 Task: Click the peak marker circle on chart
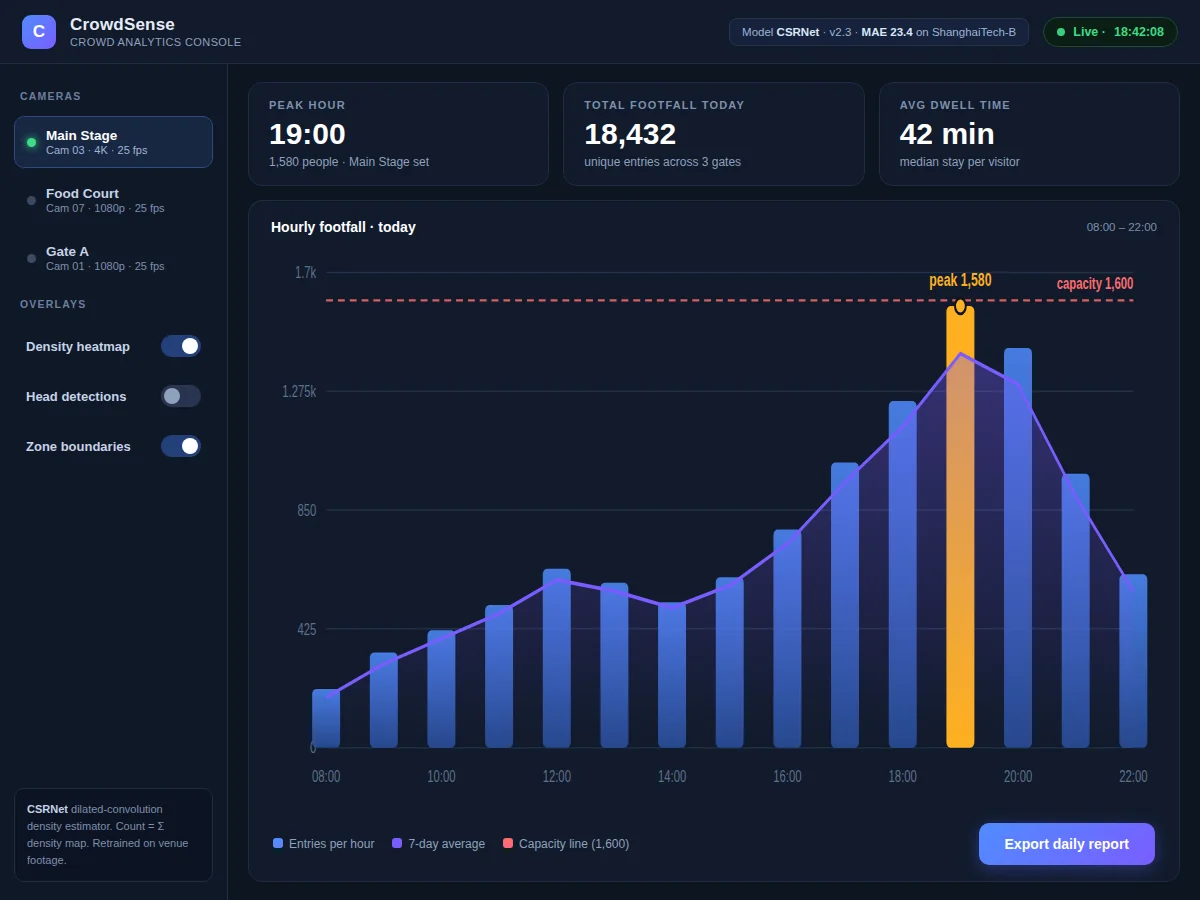(x=960, y=306)
